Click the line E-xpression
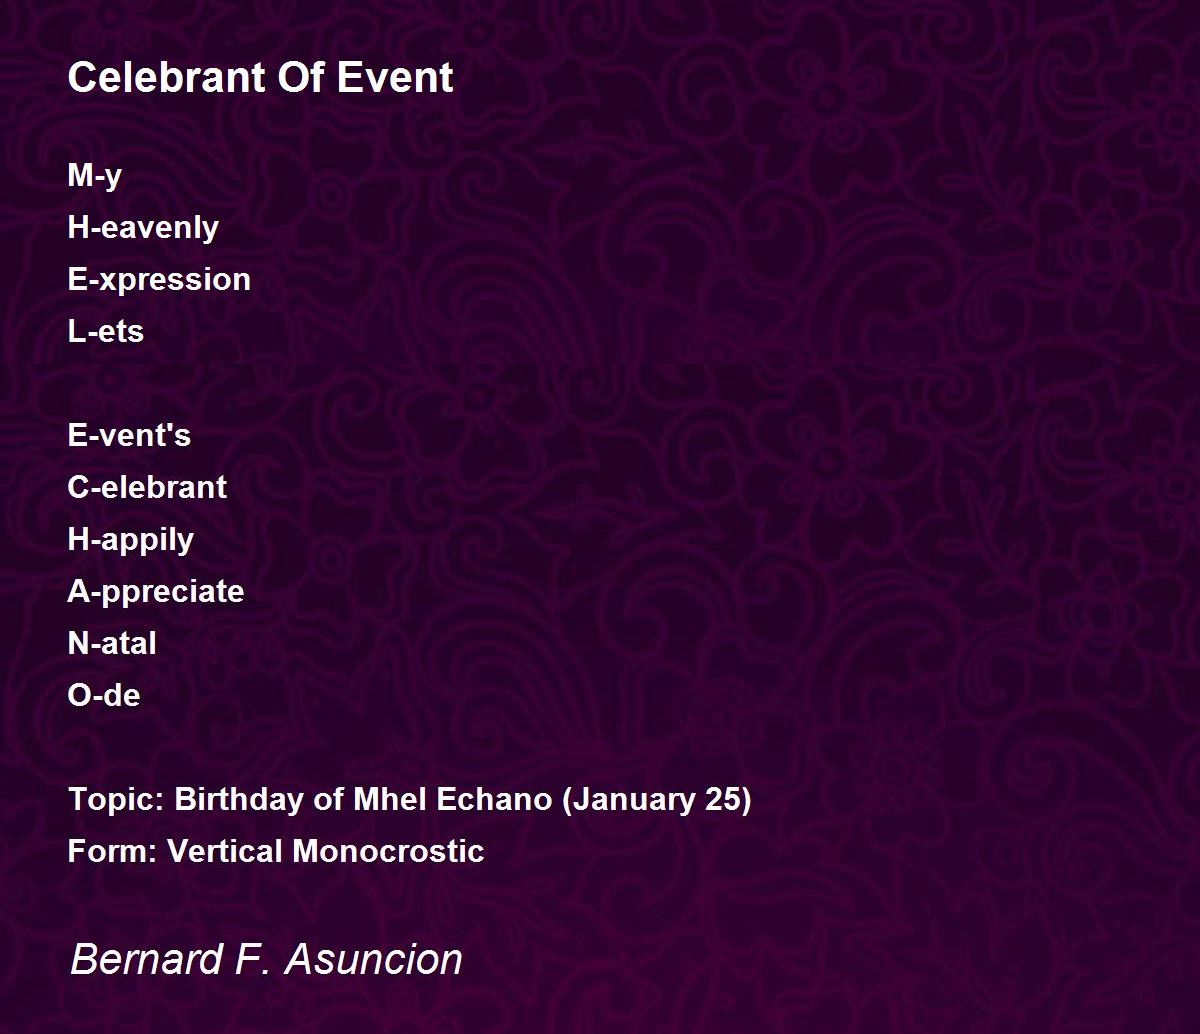1200x1034 pixels. 159,280
